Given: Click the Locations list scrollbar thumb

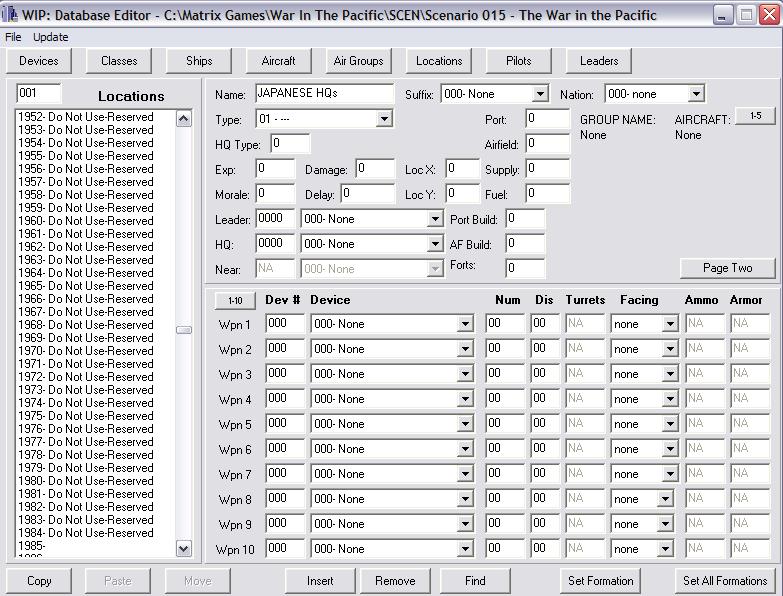Looking at the screenshot, I should 184,330.
